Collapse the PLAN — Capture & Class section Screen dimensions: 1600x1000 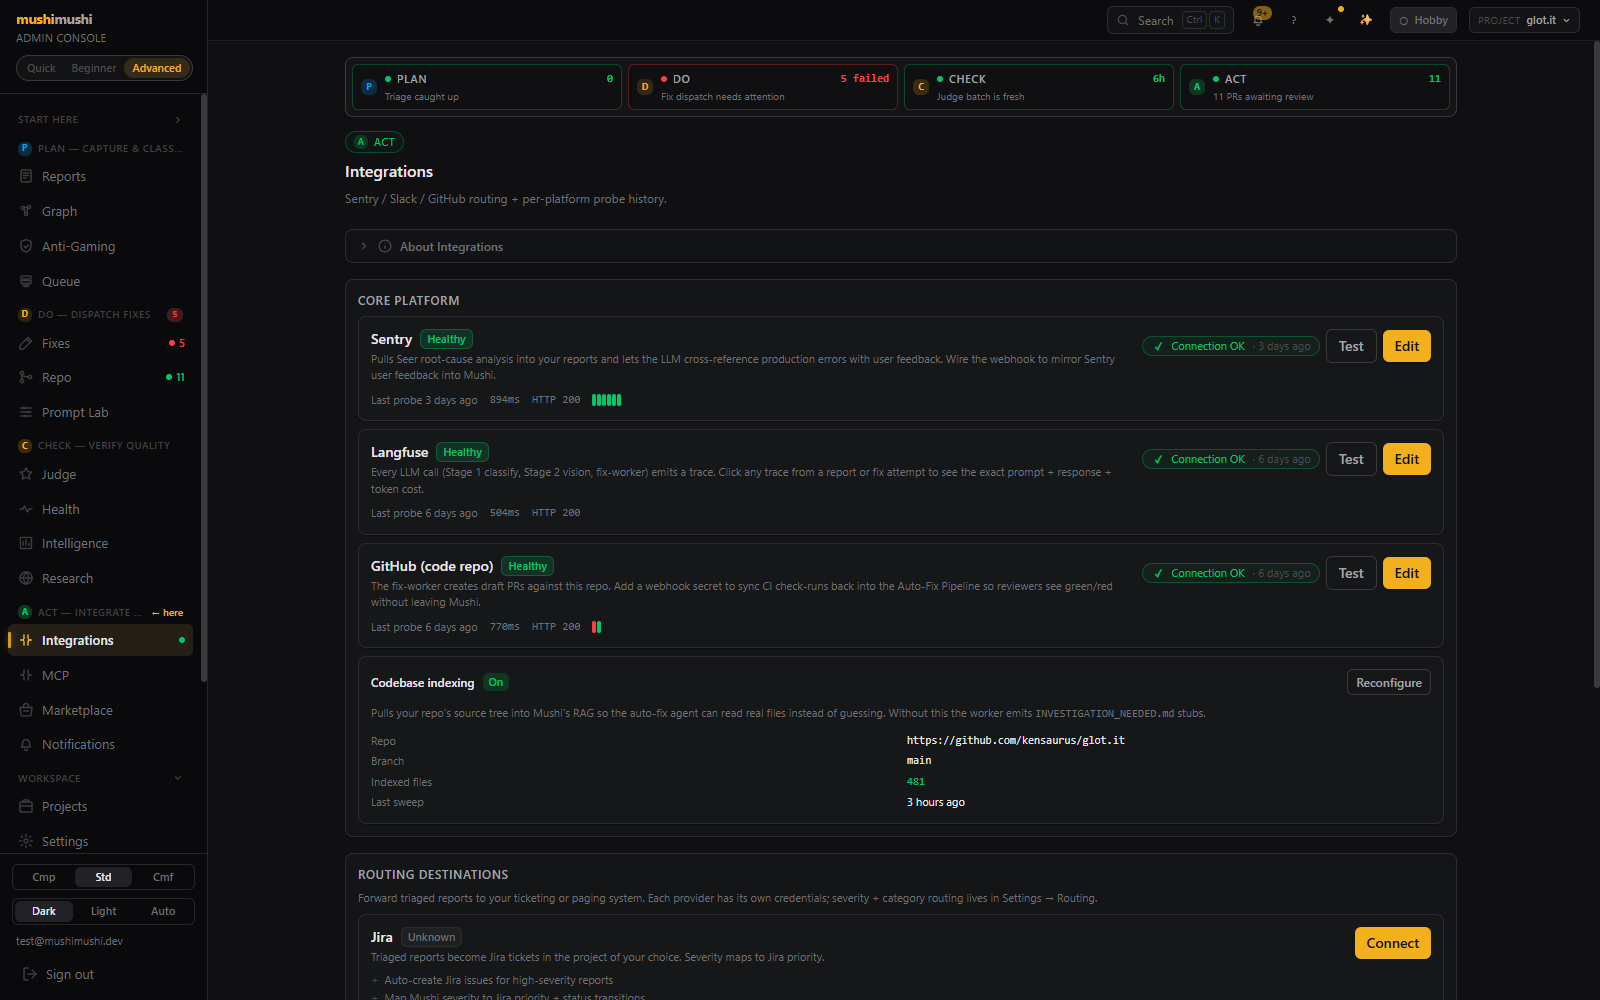[100, 148]
